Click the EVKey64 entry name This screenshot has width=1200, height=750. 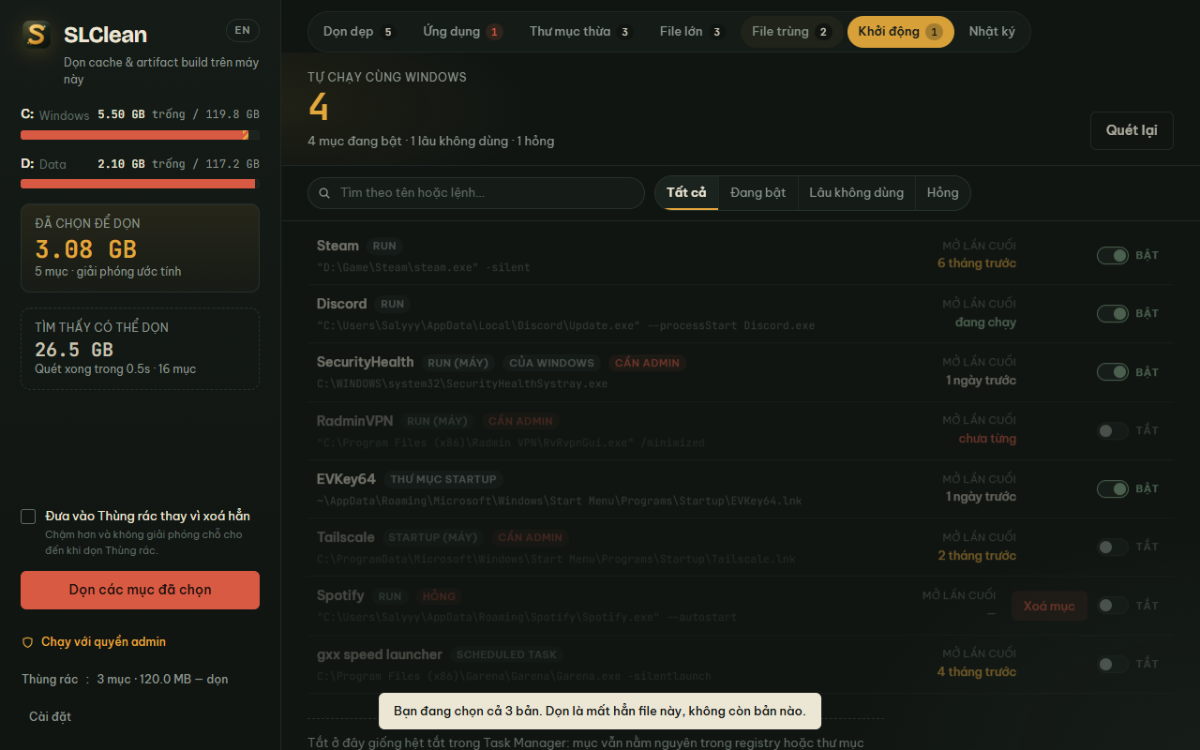(x=346, y=479)
